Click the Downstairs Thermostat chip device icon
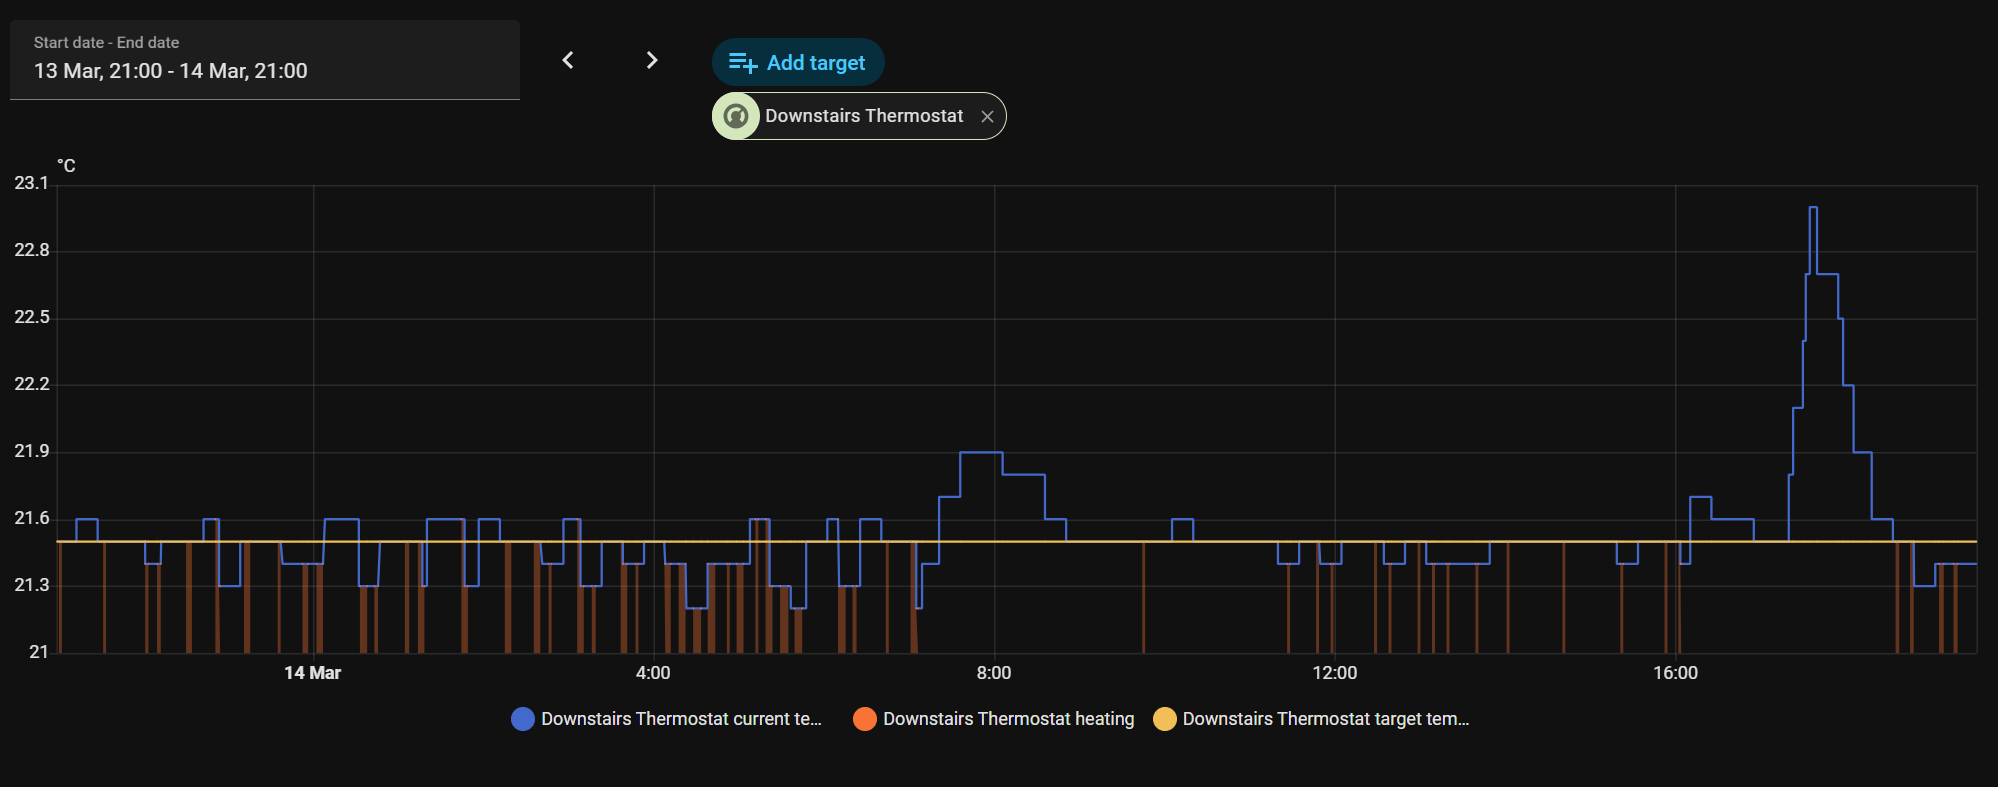 [x=736, y=116]
